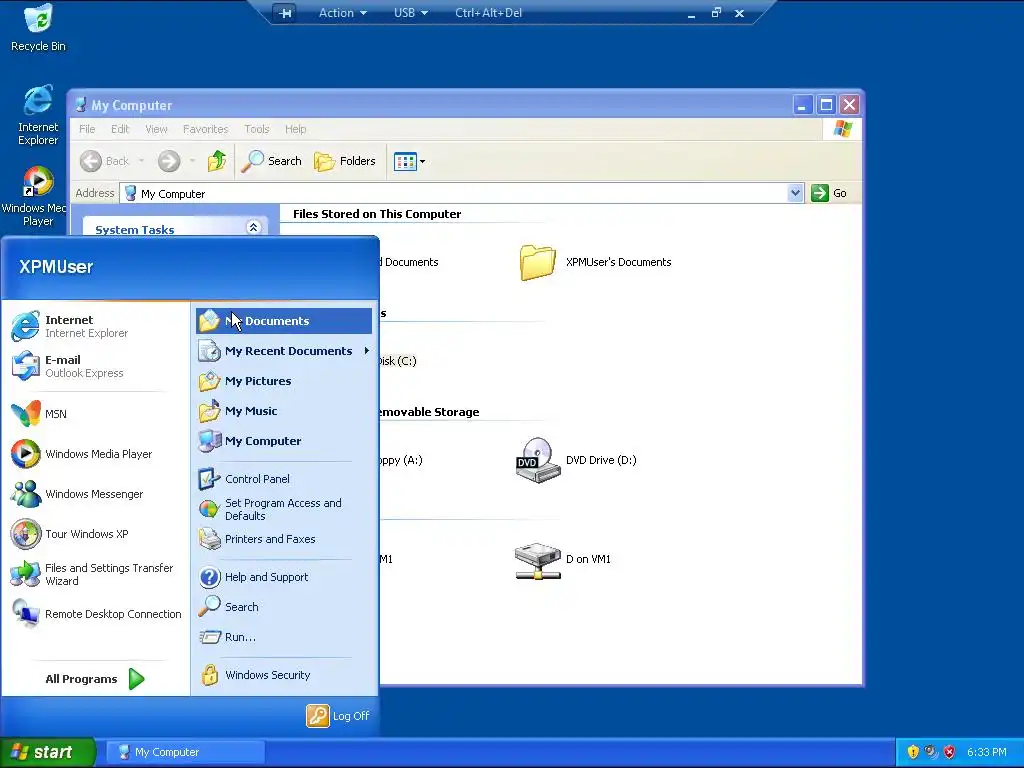This screenshot has height=768, width=1024.
Task: Open My Music folder
Action: pyautogui.click(x=284, y=411)
